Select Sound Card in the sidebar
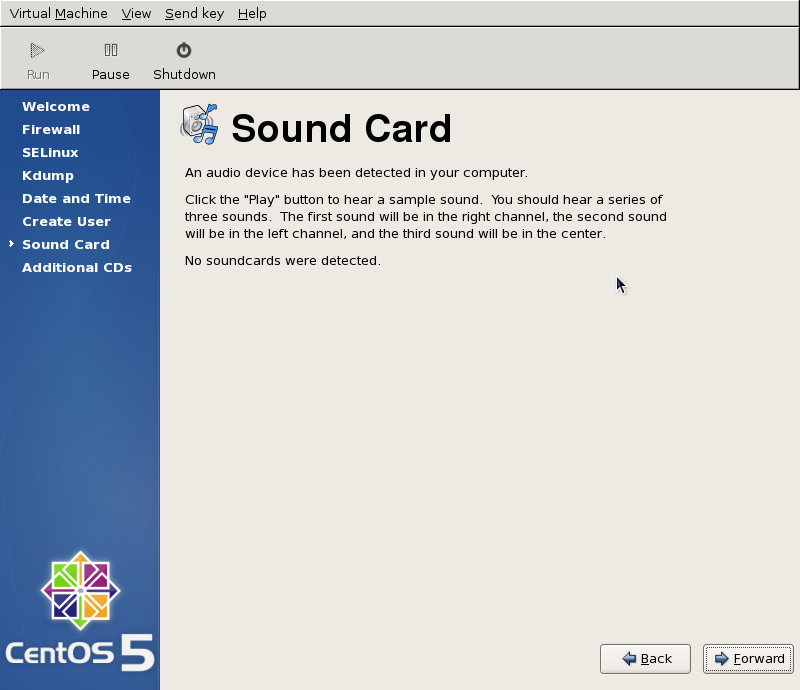This screenshot has height=690, width=800. click(66, 244)
